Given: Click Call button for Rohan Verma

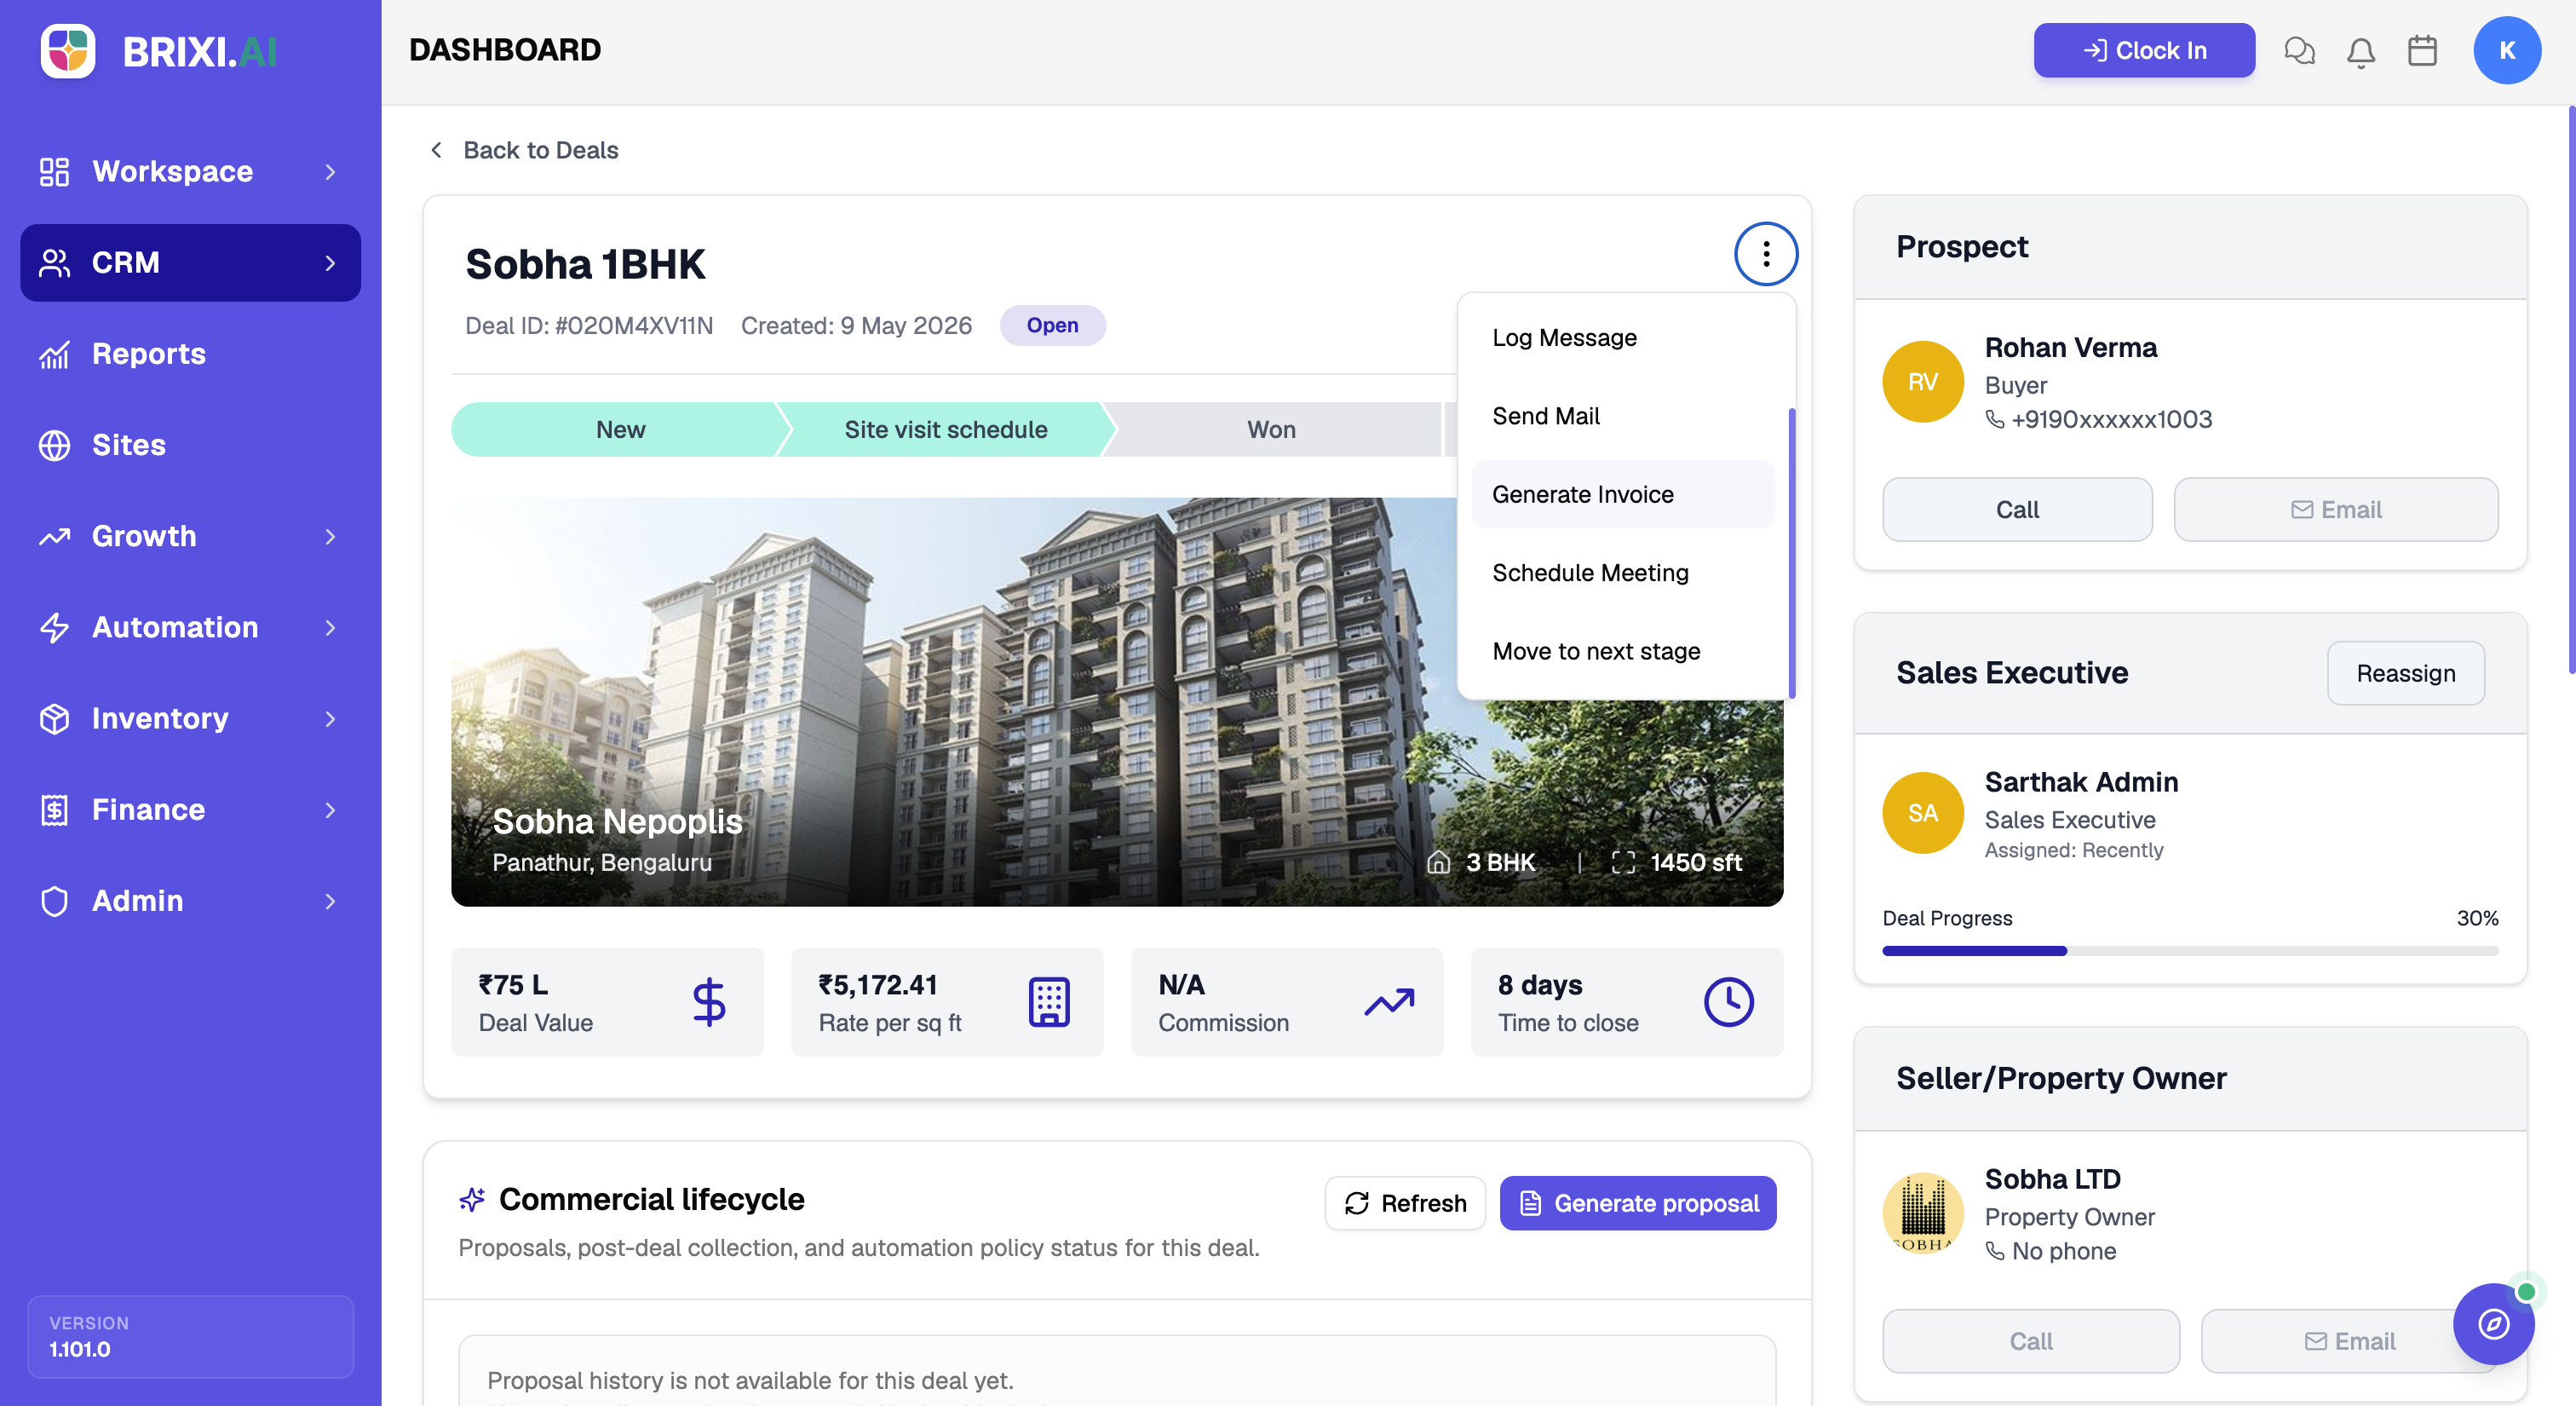Looking at the screenshot, I should tap(2017, 510).
